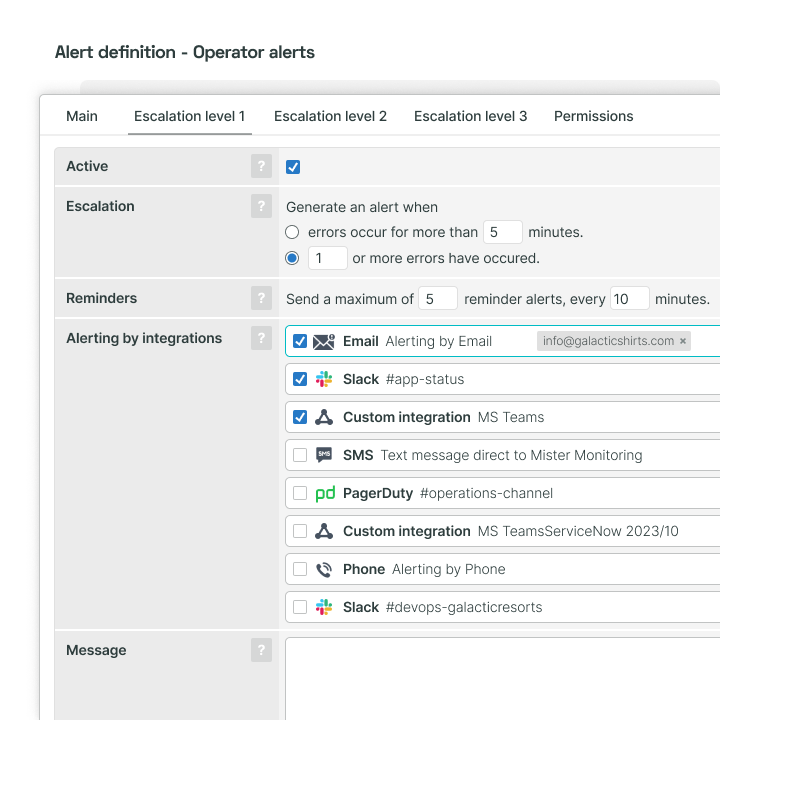Screen dimensions: 800x800
Task: Click the SMS speech bubble icon
Action: [323, 455]
